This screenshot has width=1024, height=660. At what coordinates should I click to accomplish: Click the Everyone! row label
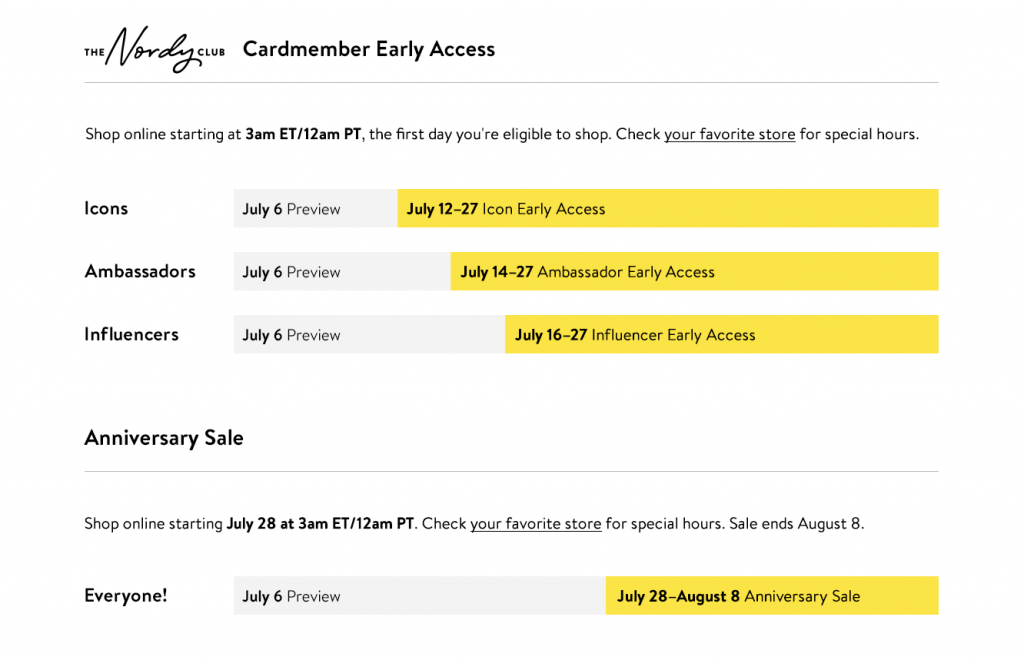click(x=125, y=595)
